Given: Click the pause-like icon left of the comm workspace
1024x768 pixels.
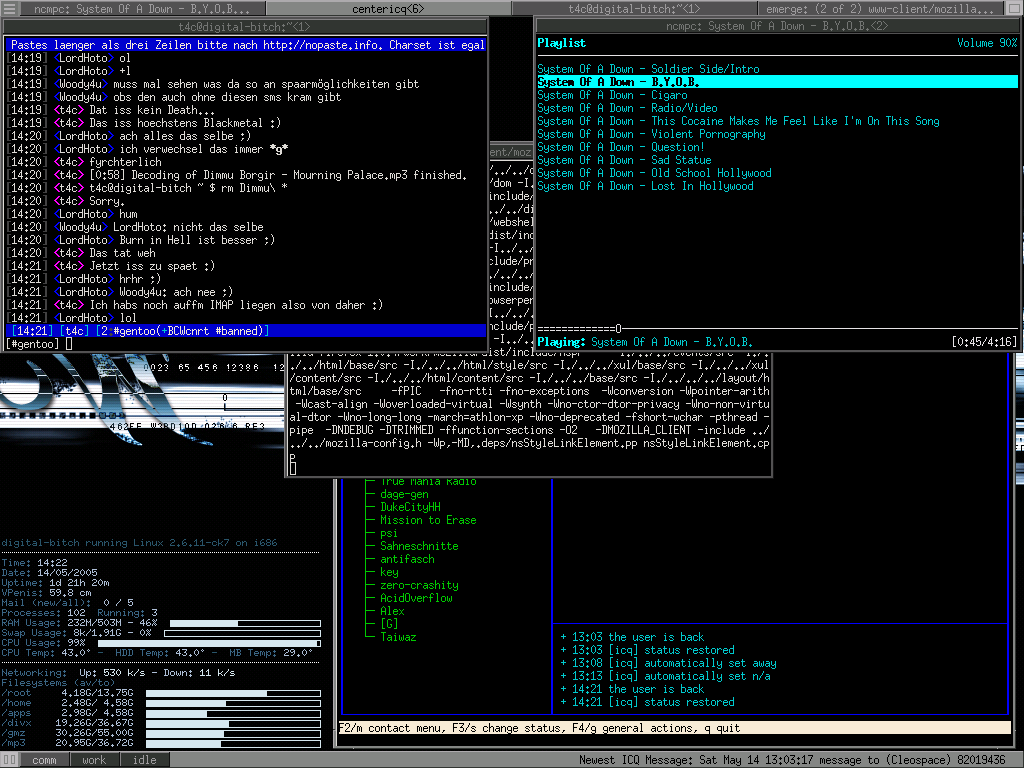Looking at the screenshot, I should [x=9, y=760].
